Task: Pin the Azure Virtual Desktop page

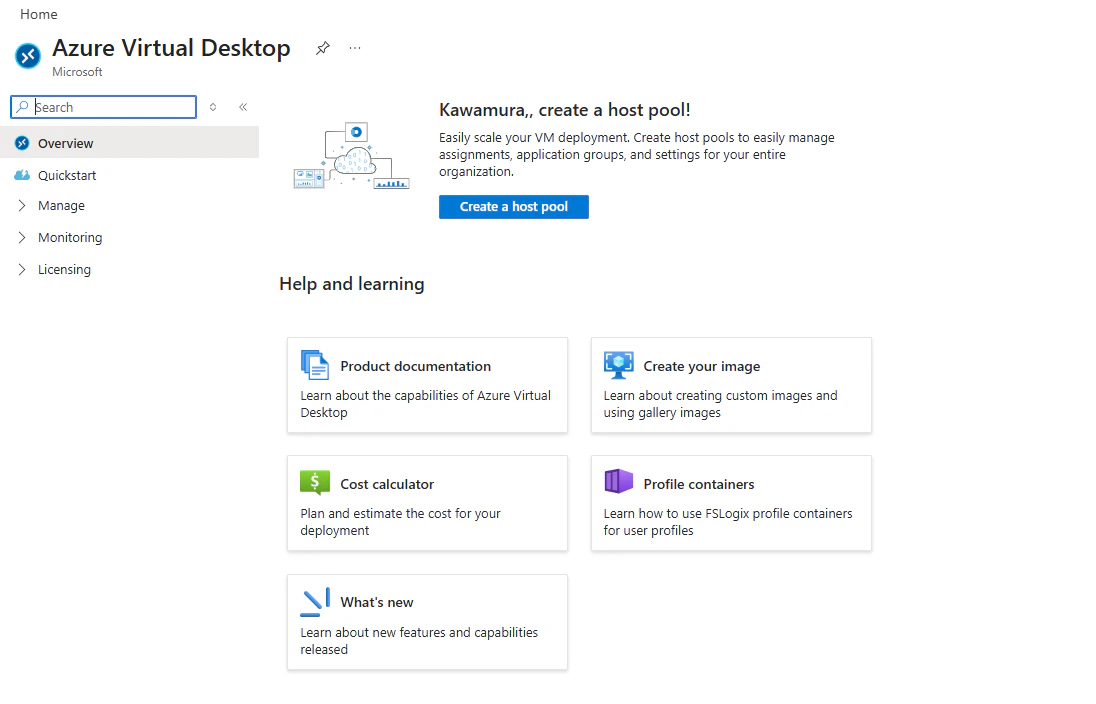Action: point(322,48)
